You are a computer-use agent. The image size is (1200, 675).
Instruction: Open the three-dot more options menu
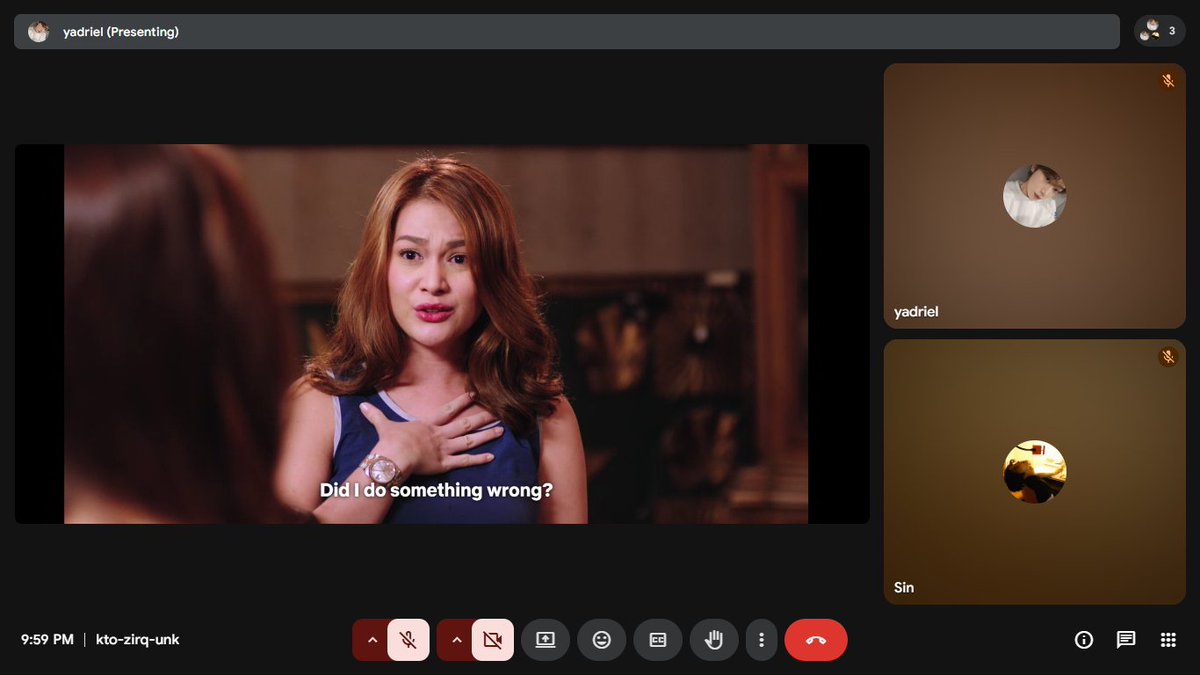tap(761, 640)
